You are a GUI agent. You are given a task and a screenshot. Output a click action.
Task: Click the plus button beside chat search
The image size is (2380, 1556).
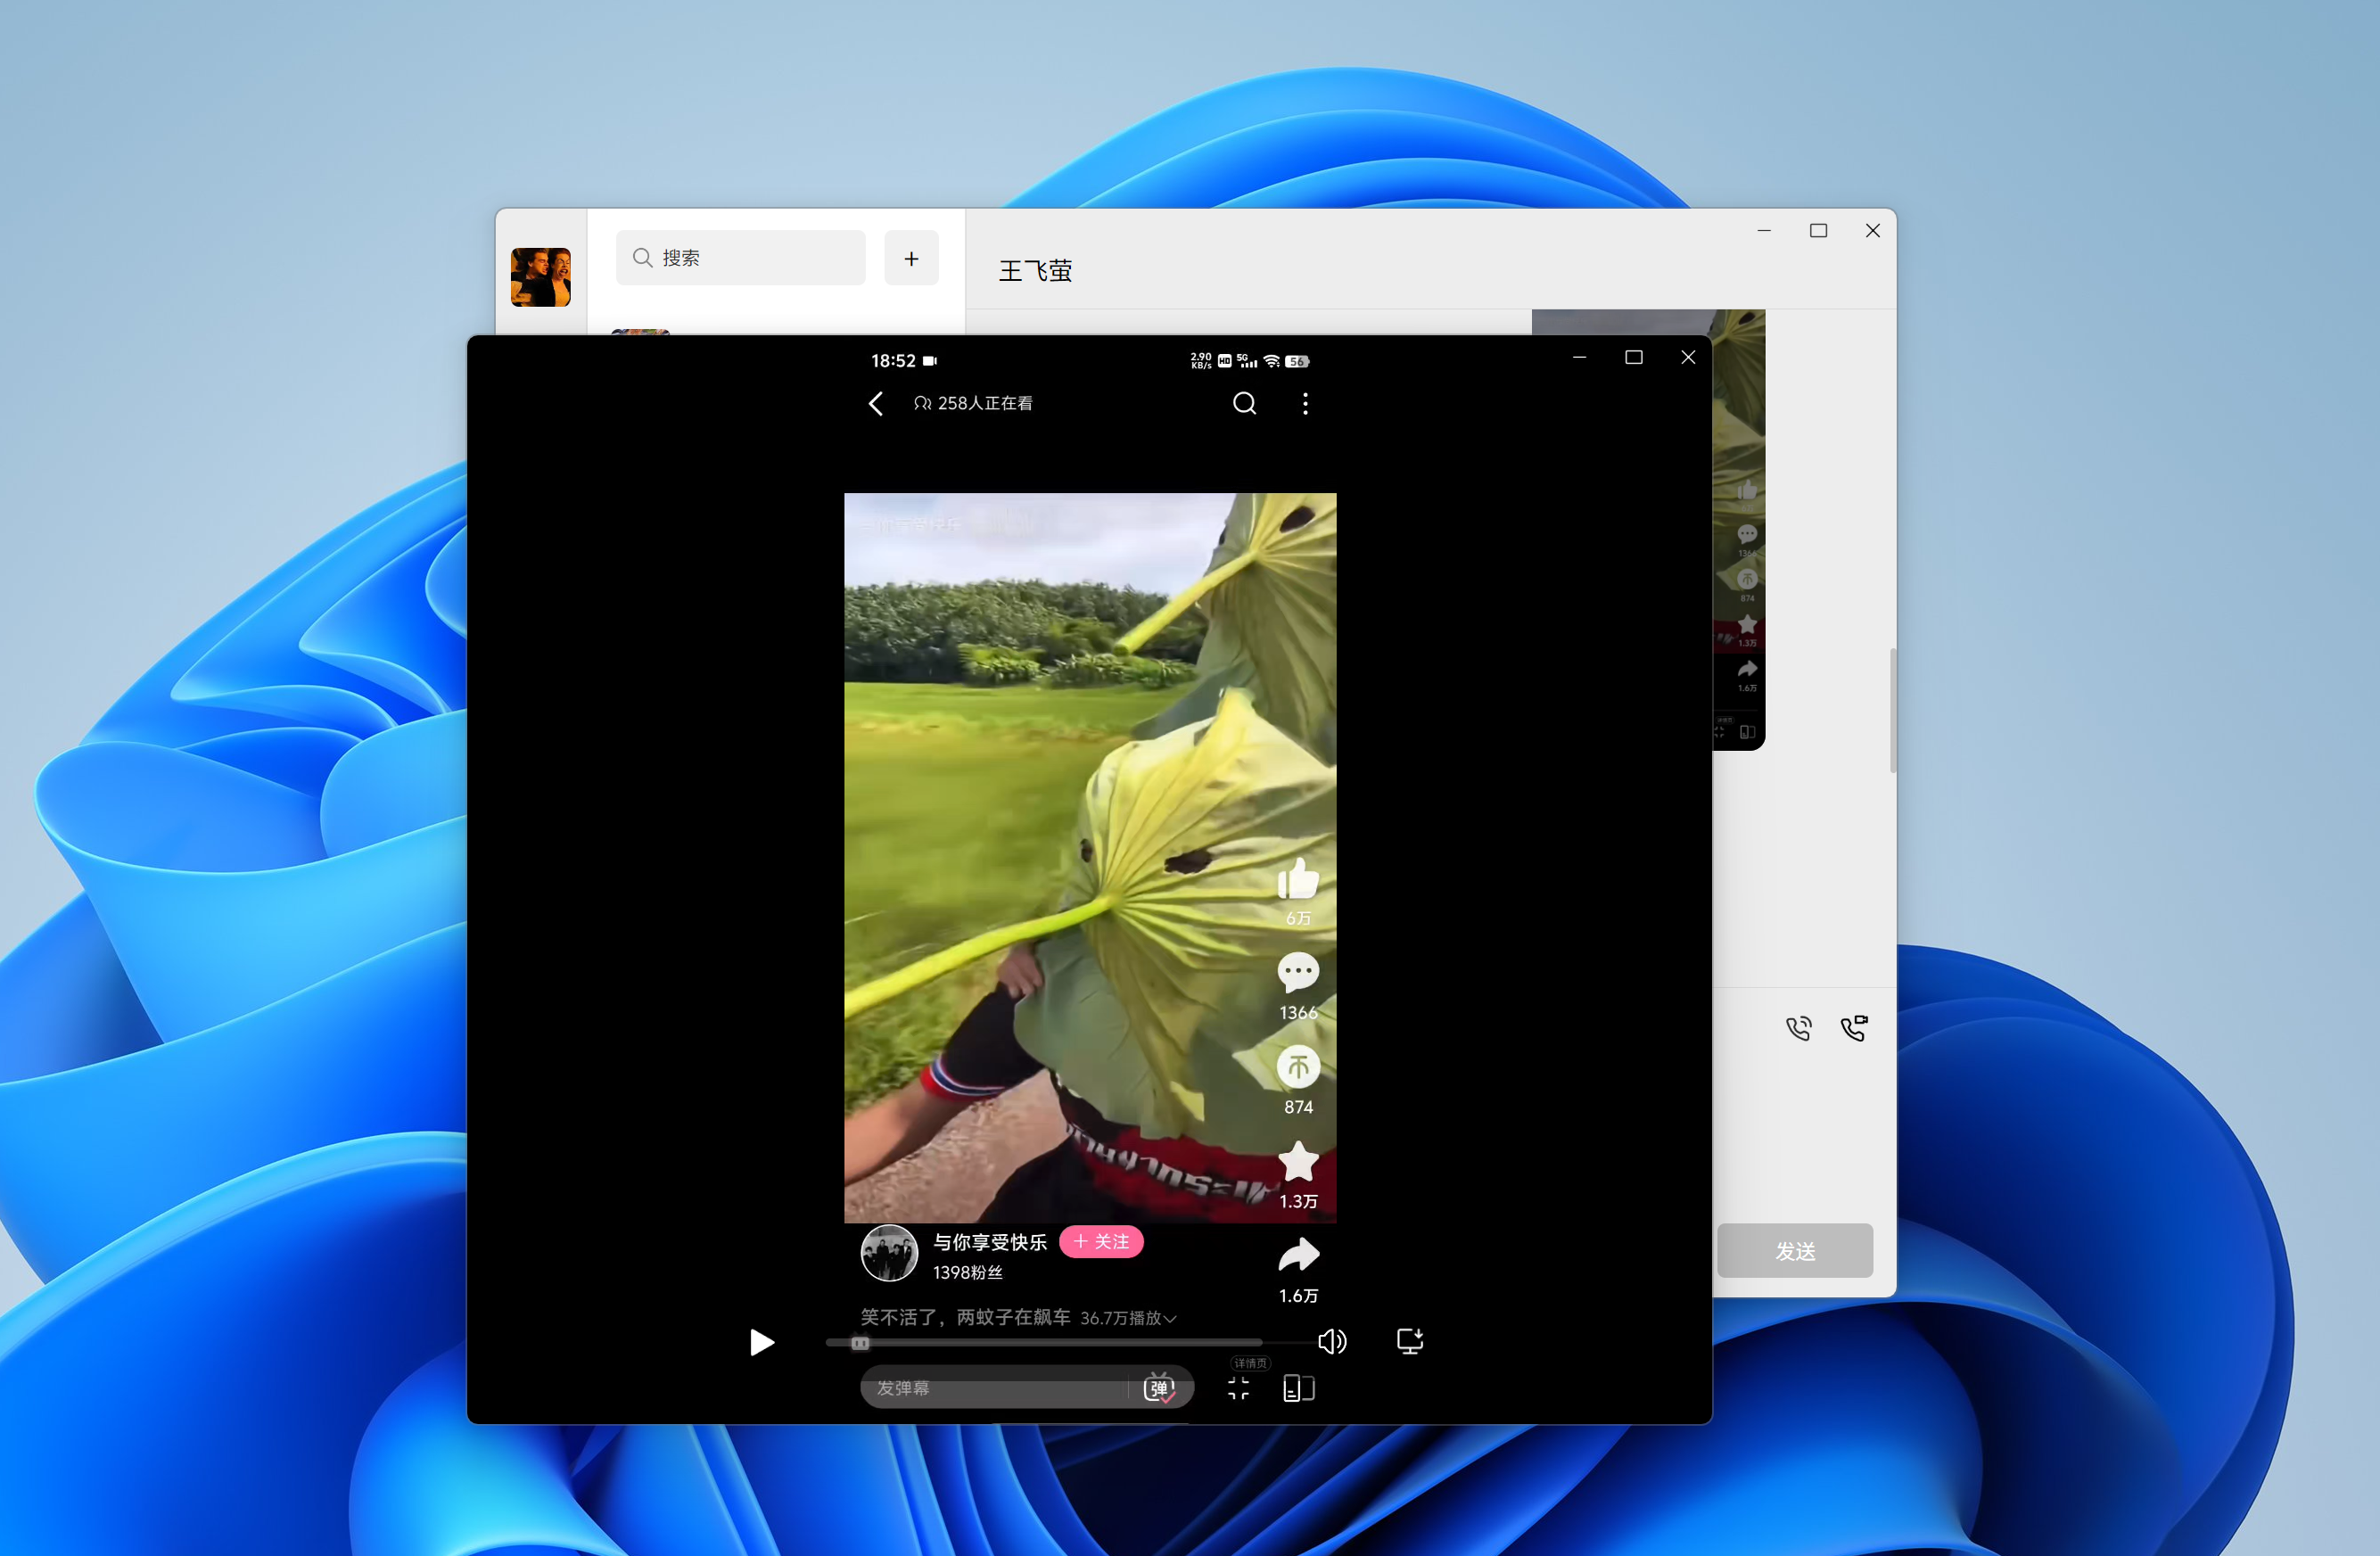pyautogui.click(x=912, y=258)
